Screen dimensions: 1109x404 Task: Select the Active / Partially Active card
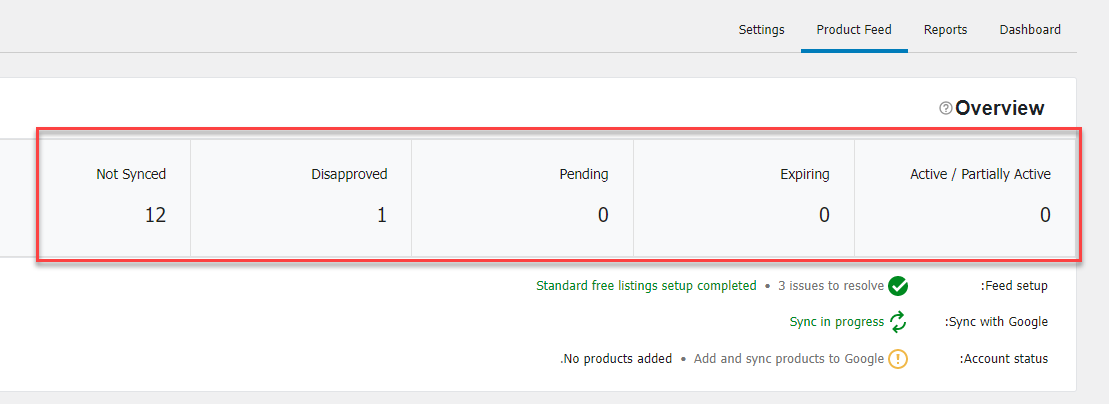pos(965,198)
